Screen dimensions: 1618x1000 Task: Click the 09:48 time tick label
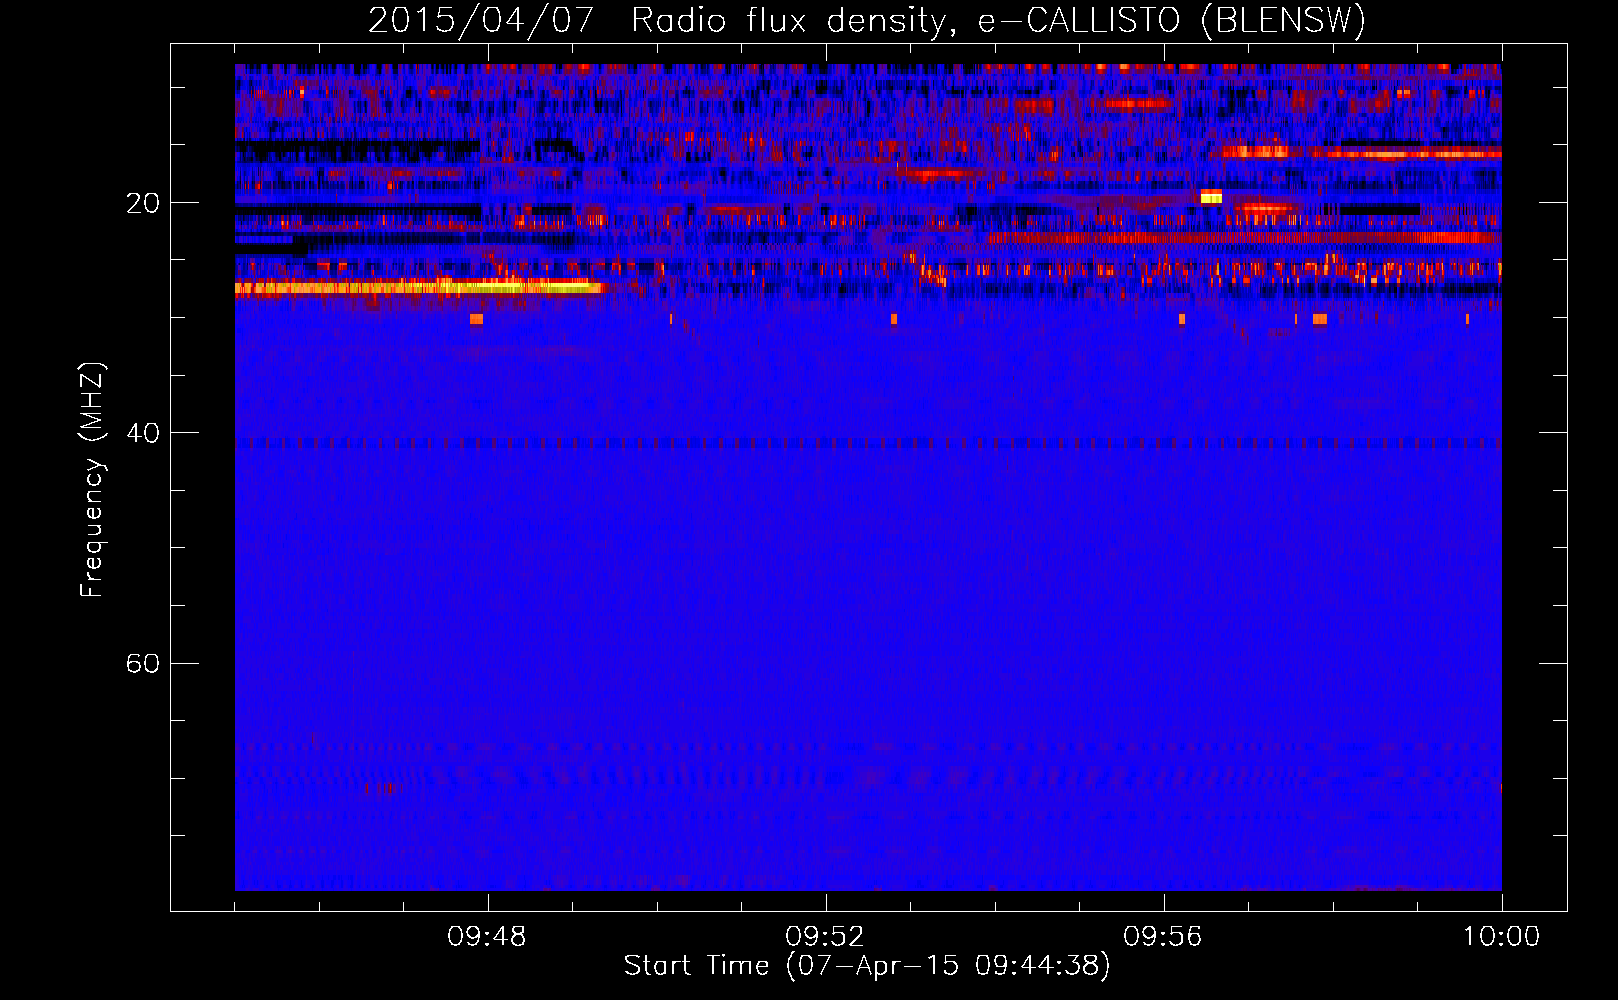pyautogui.click(x=487, y=937)
